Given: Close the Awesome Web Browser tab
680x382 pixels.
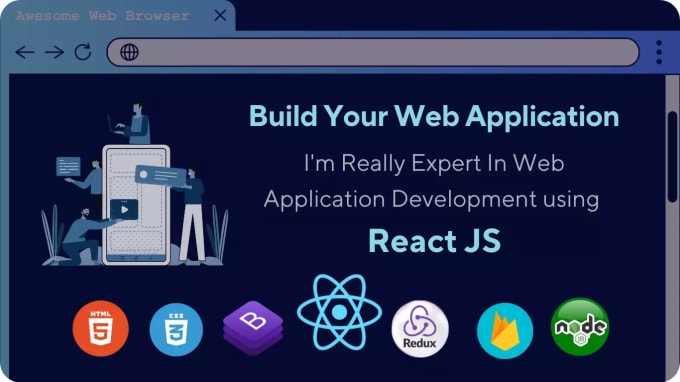Looking at the screenshot, I should (x=220, y=16).
